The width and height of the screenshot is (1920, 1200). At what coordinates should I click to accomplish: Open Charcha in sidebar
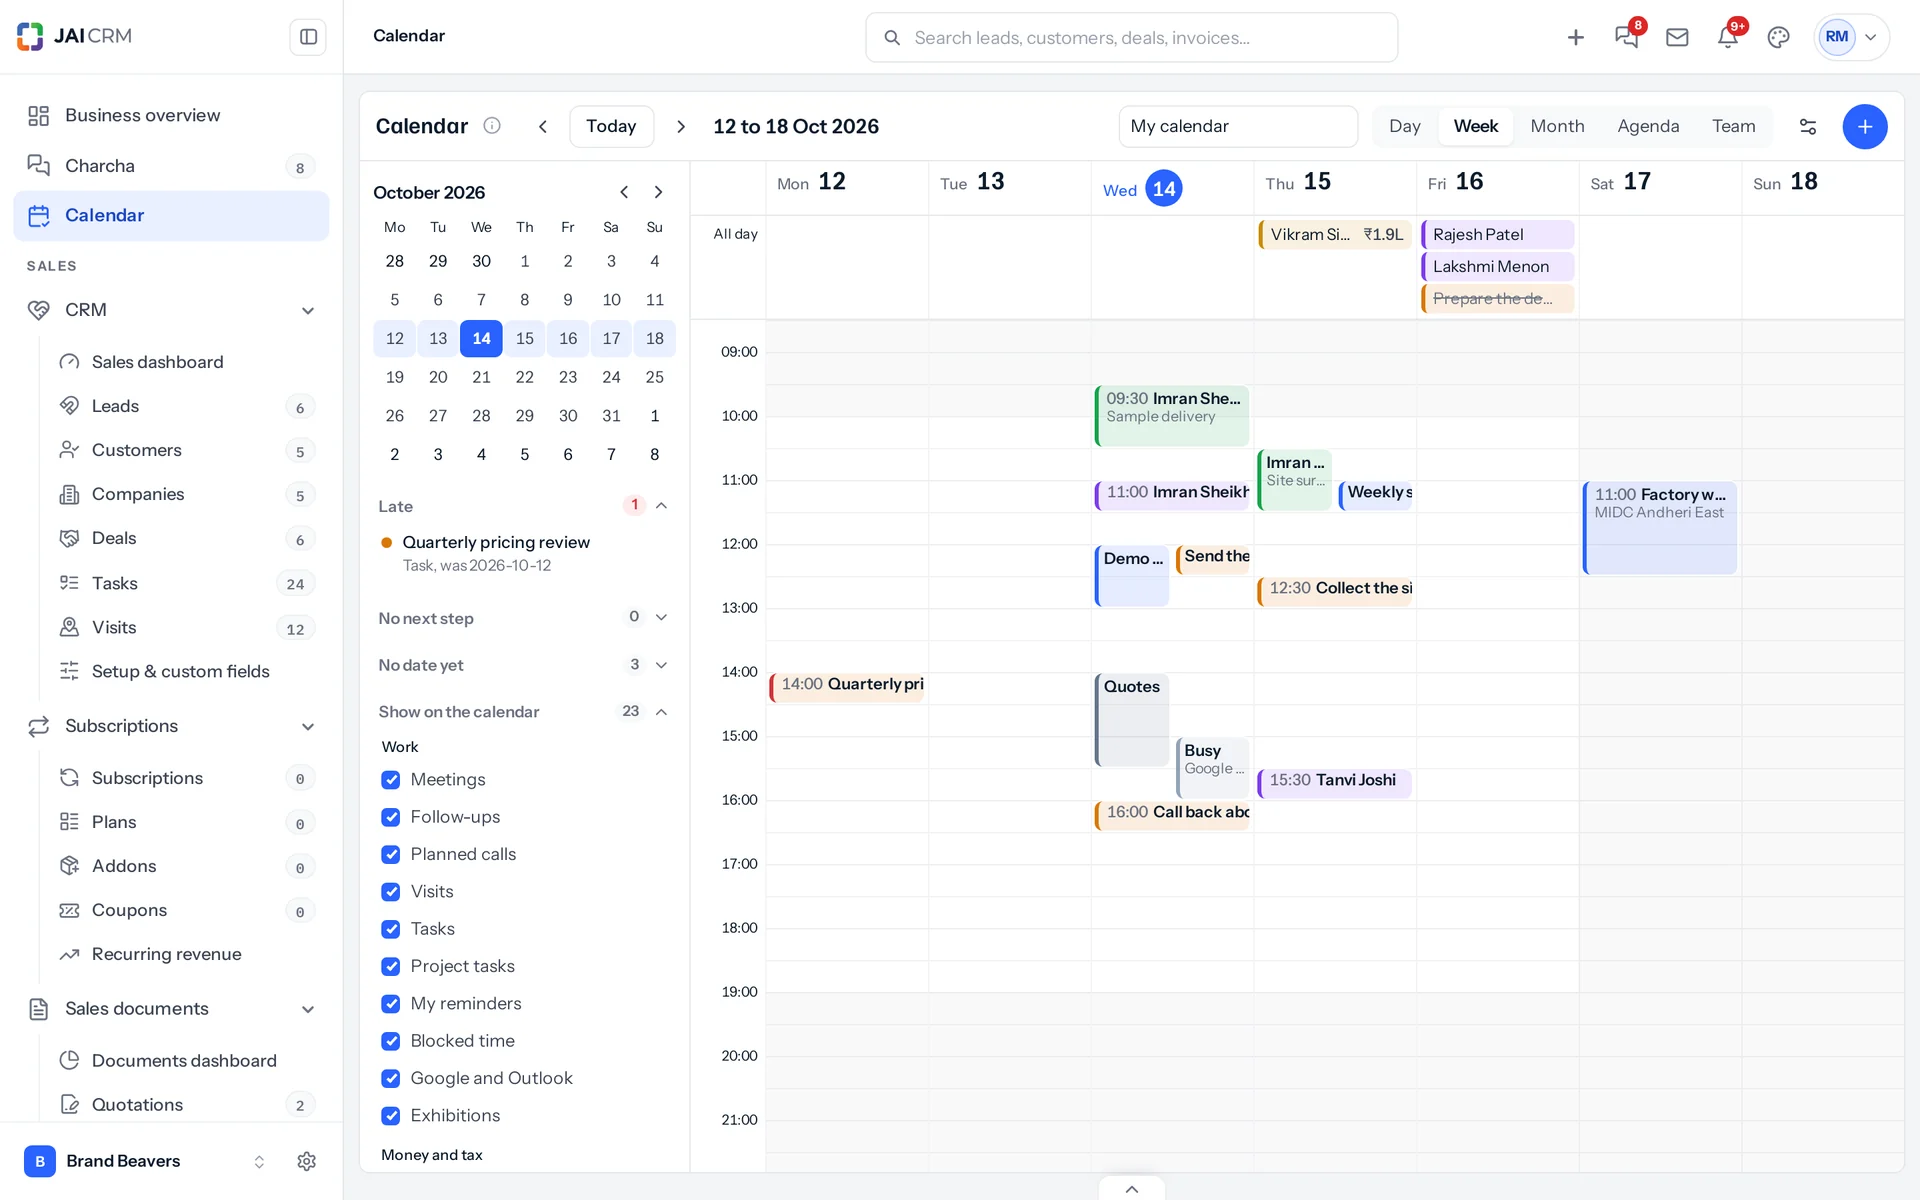[x=171, y=166]
